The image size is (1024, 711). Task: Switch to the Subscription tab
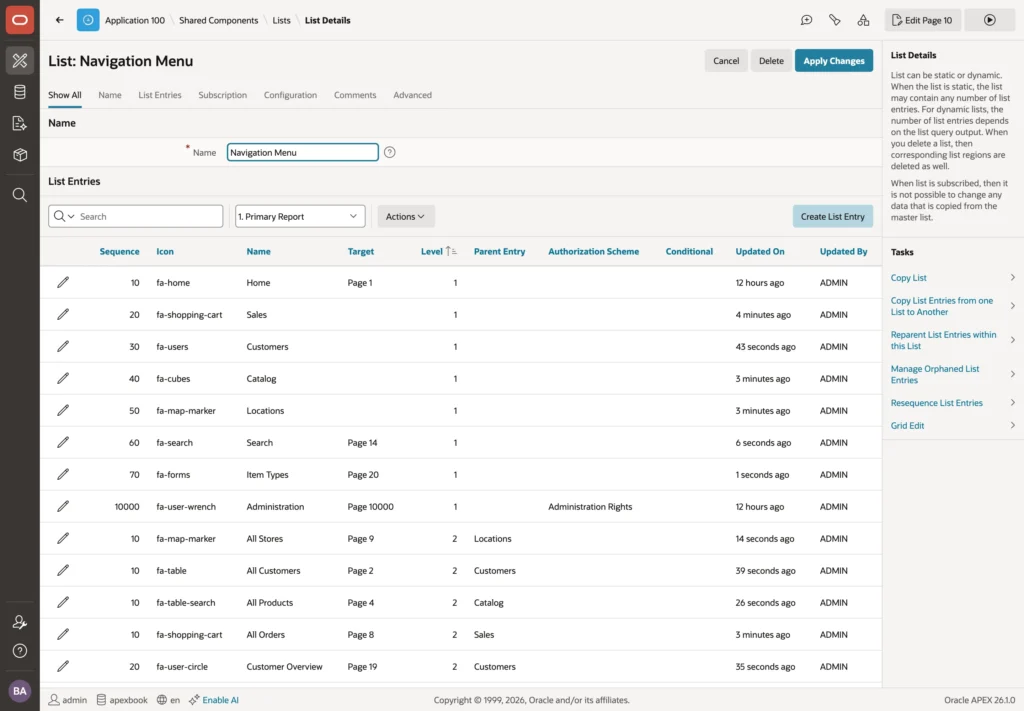pyautogui.click(x=223, y=95)
